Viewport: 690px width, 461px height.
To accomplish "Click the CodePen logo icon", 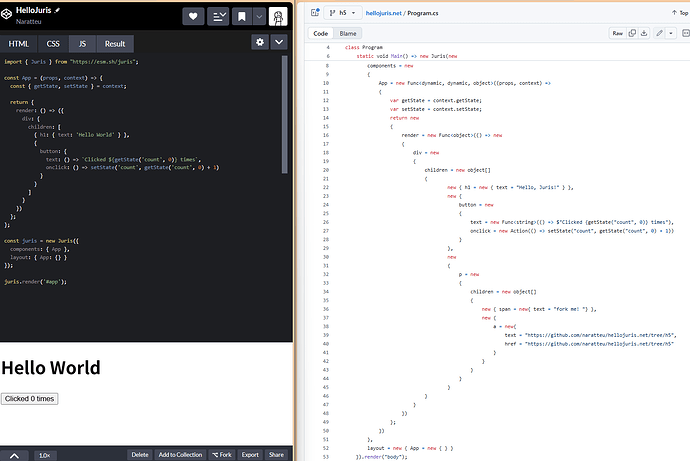I will tap(6, 15).
